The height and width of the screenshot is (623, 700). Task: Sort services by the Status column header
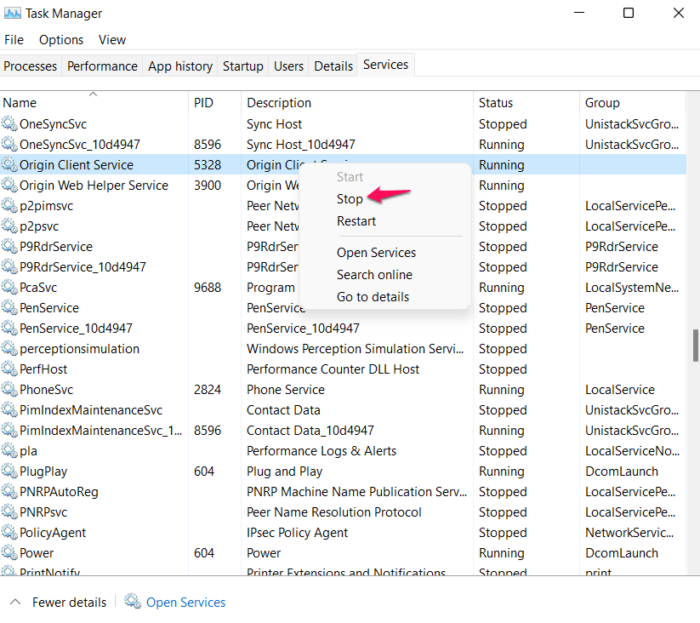[x=496, y=103]
